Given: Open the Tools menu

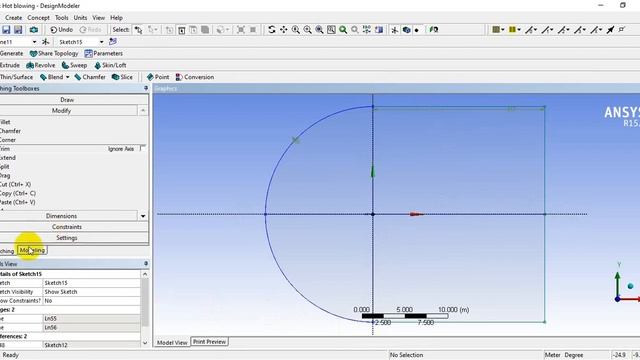Looking at the screenshot, I should tap(62, 18).
